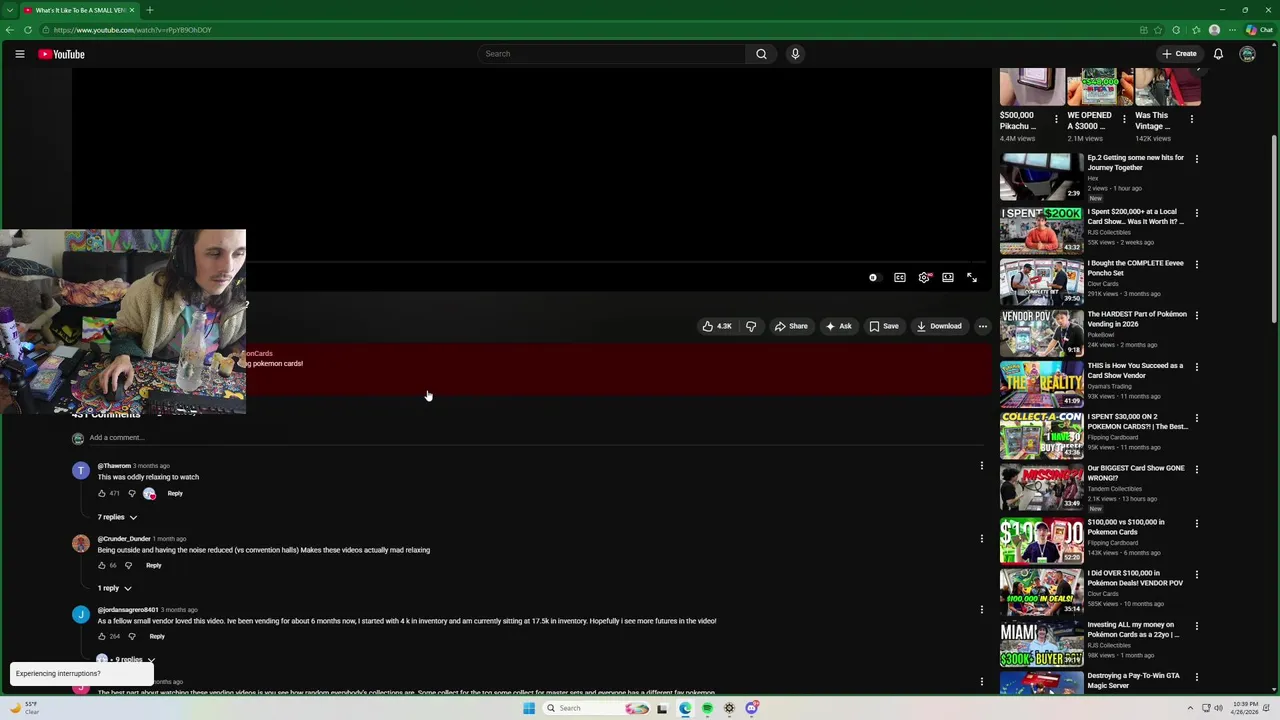Expand 1 reply under @Crunder_Dunder comment
The width and height of the screenshot is (1280, 720).
tap(114, 588)
